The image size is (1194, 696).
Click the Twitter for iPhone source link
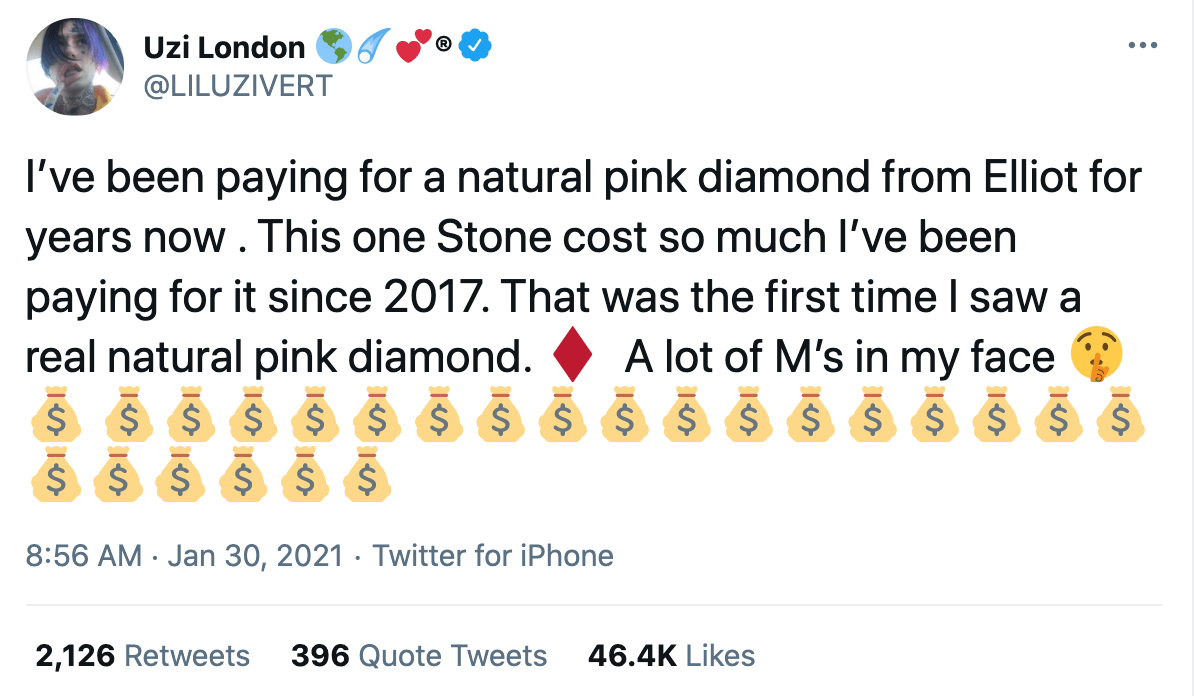493,555
